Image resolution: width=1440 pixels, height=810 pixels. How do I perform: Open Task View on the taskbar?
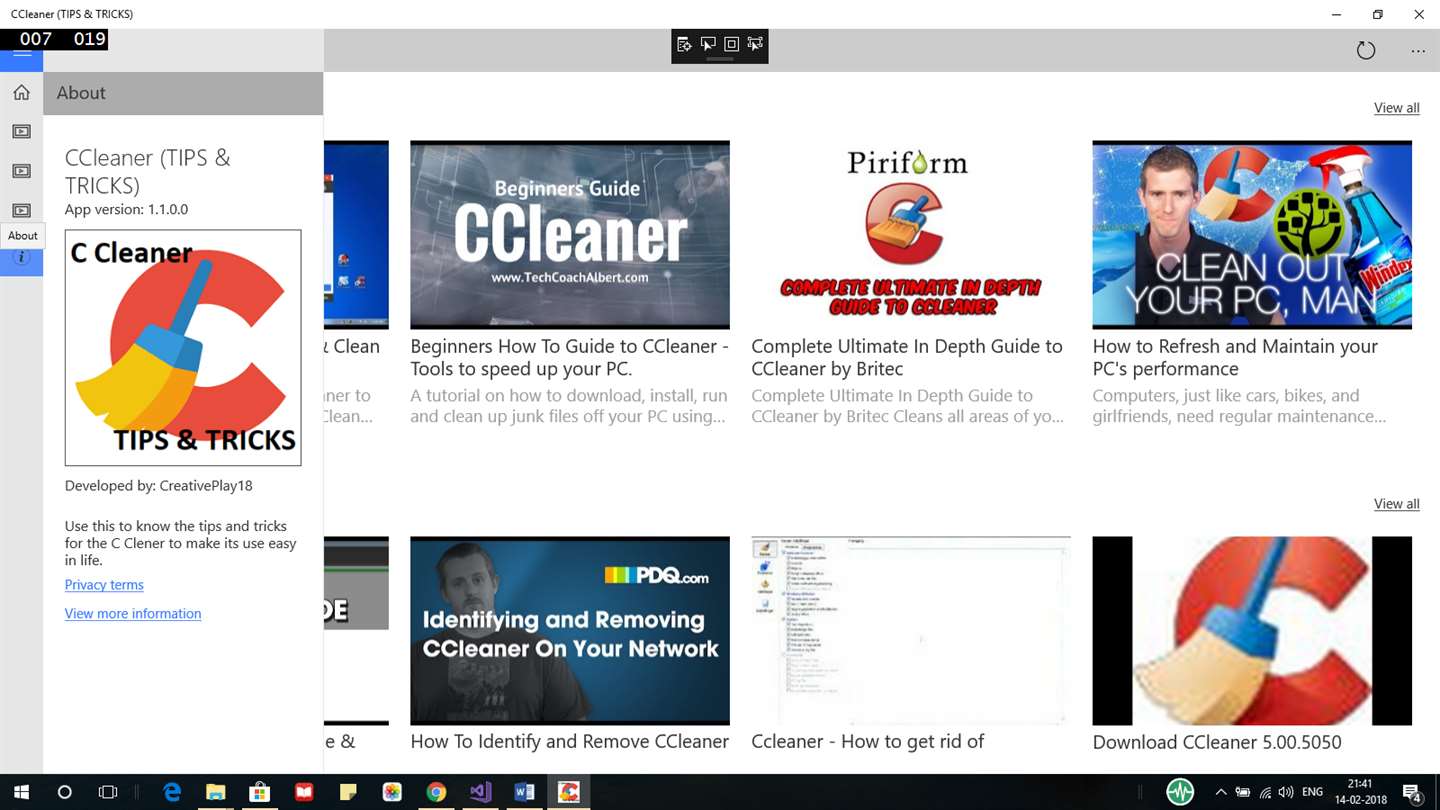point(108,792)
